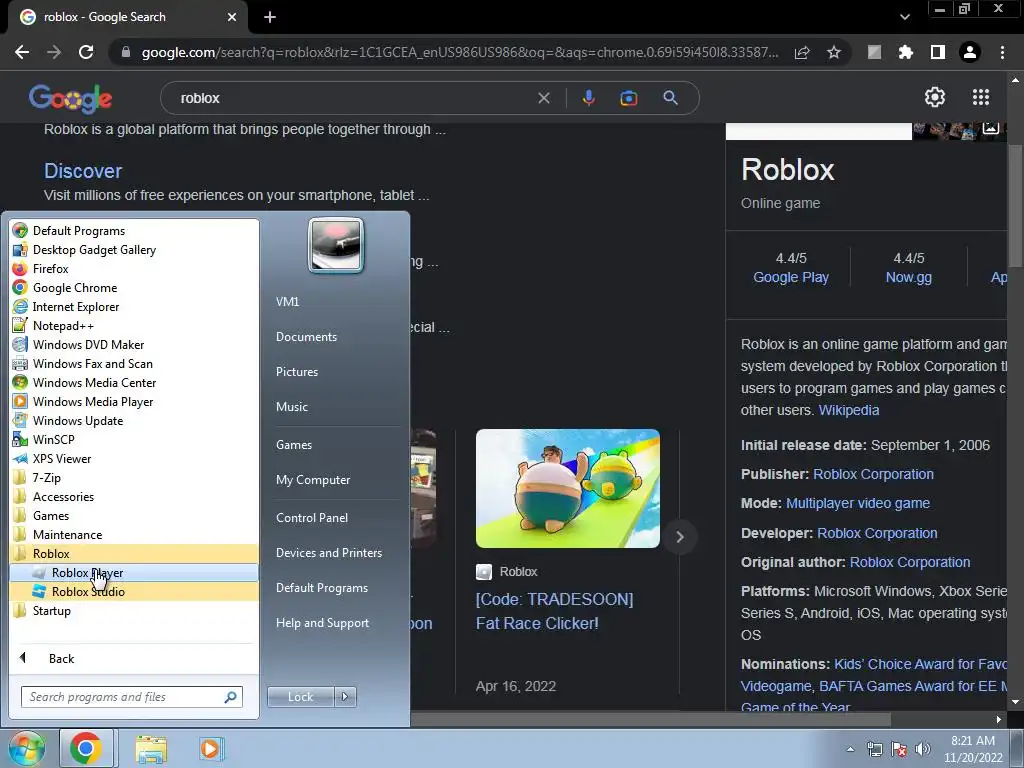This screenshot has width=1024, height=768.
Task: Click the Search programs and files box
Action: click(x=131, y=697)
